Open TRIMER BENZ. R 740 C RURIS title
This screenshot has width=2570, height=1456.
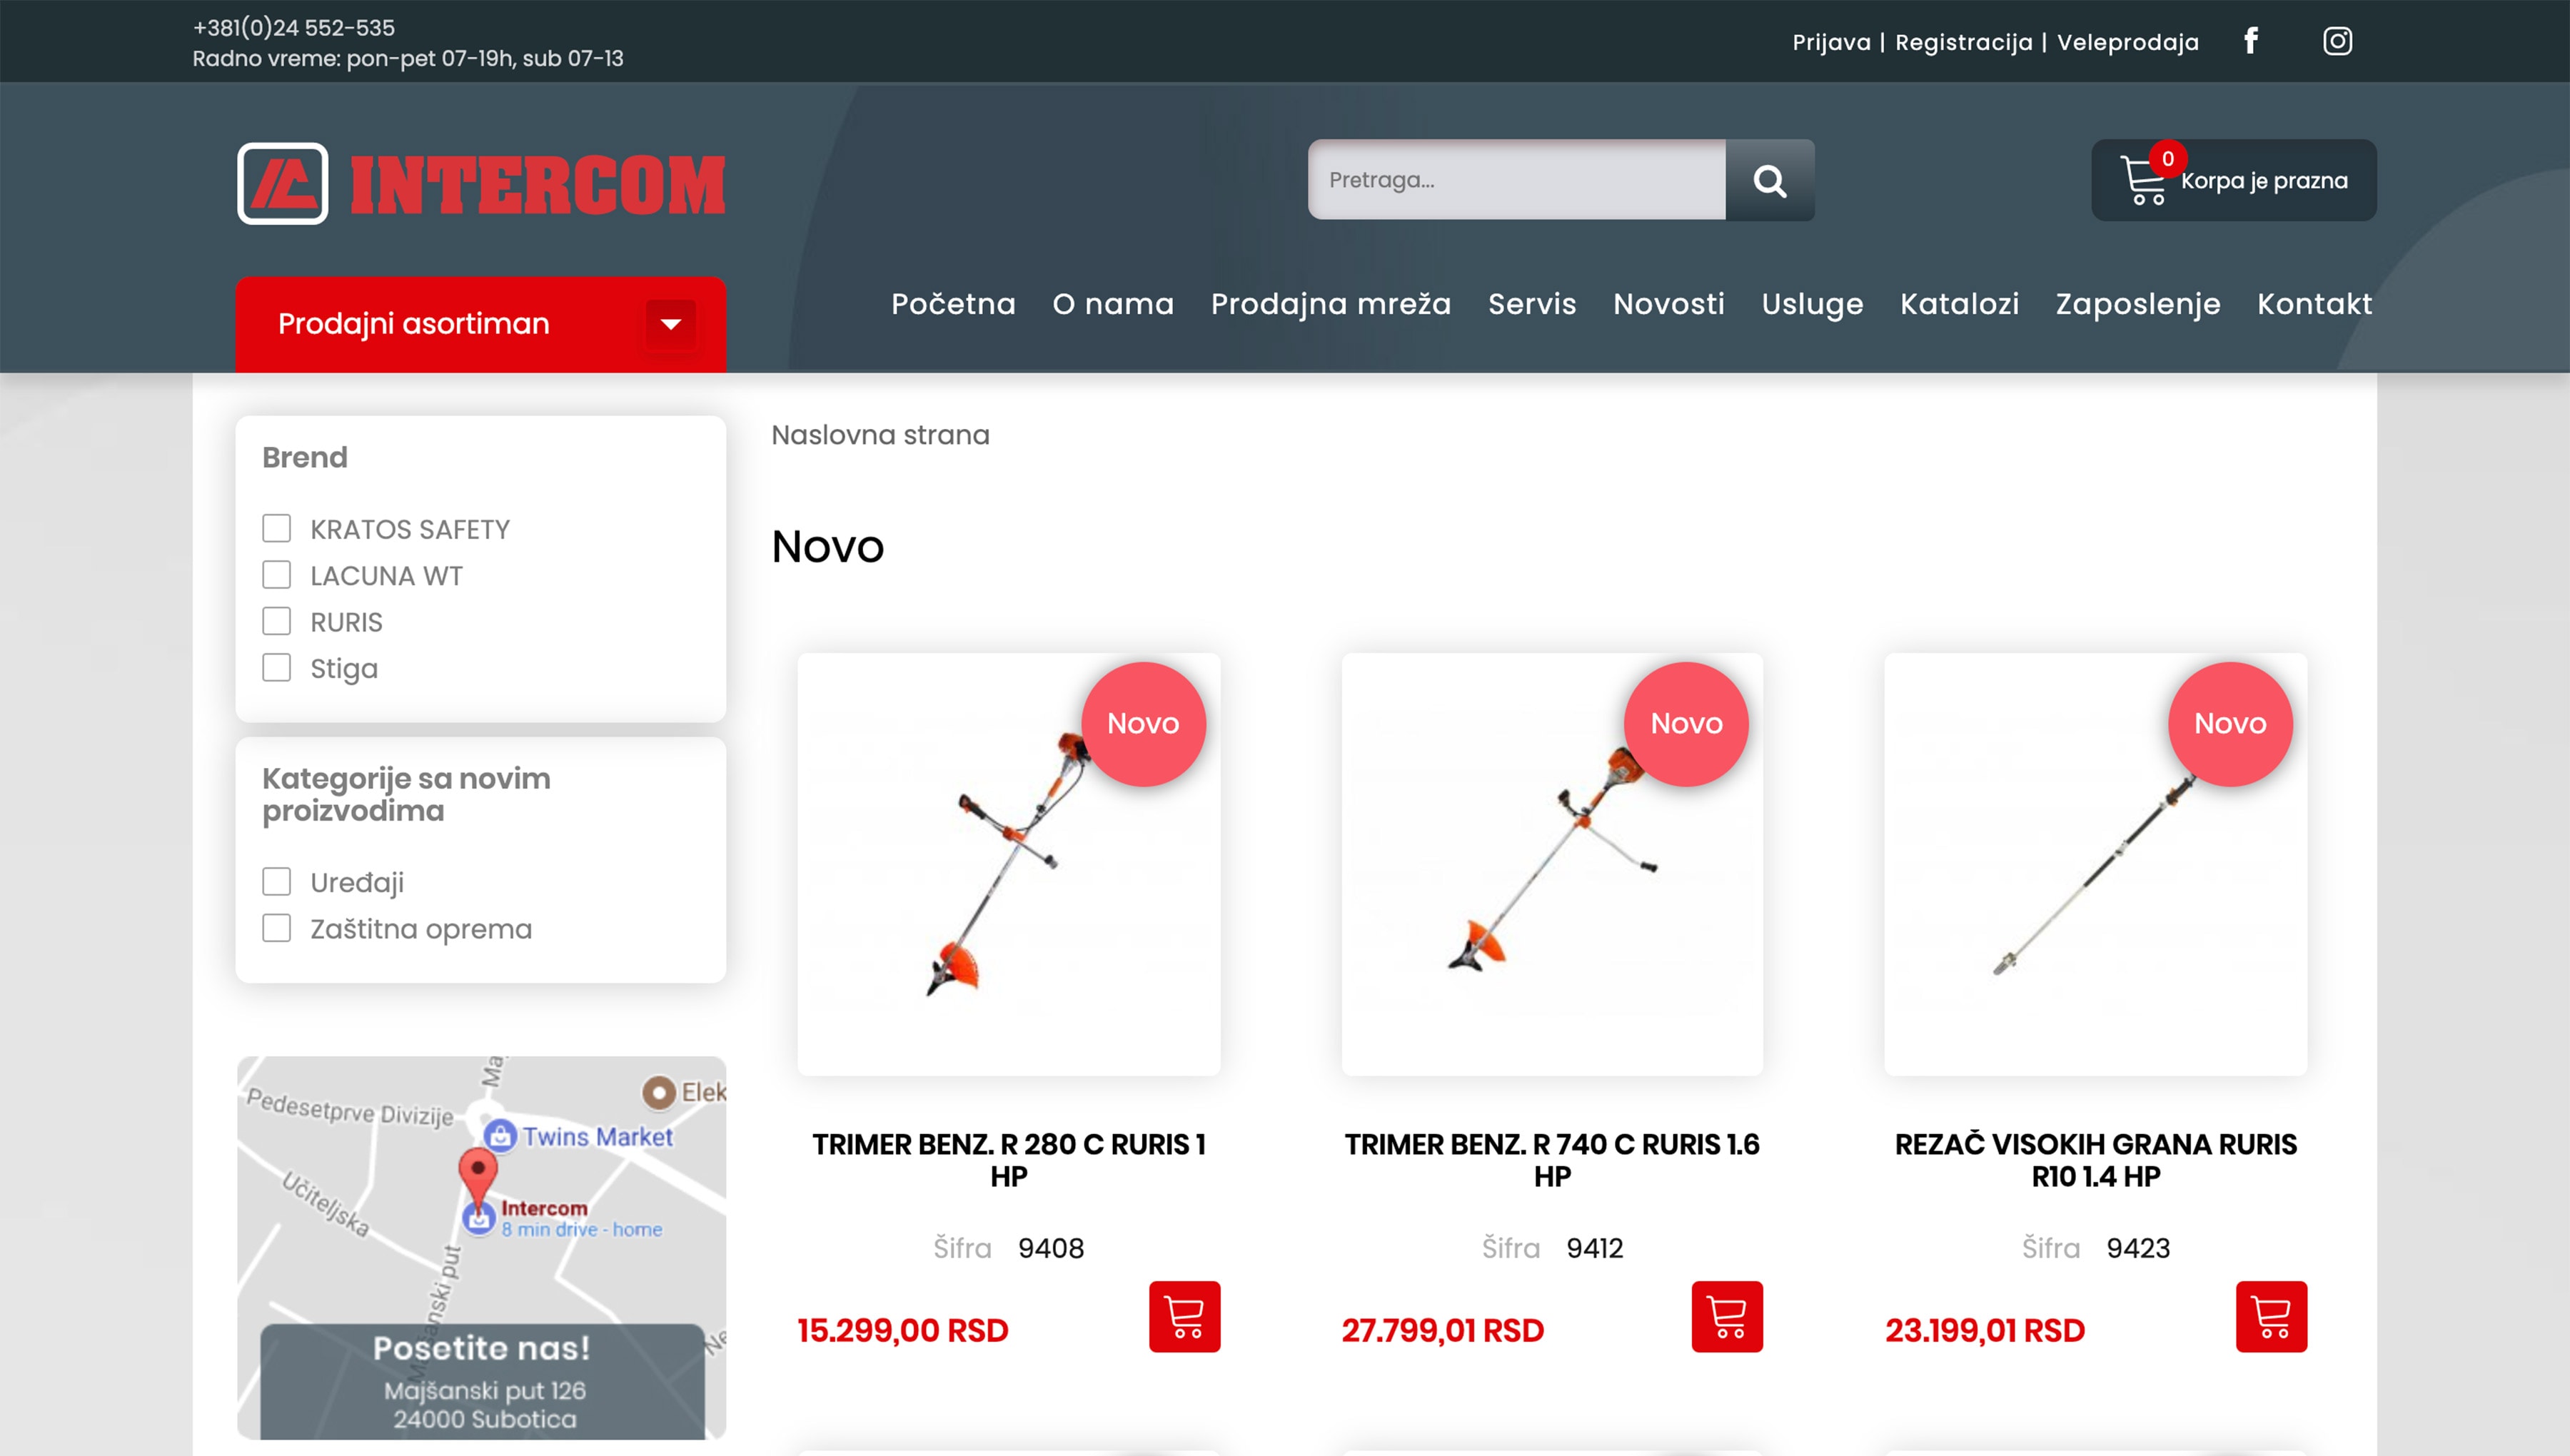[x=1552, y=1160]
